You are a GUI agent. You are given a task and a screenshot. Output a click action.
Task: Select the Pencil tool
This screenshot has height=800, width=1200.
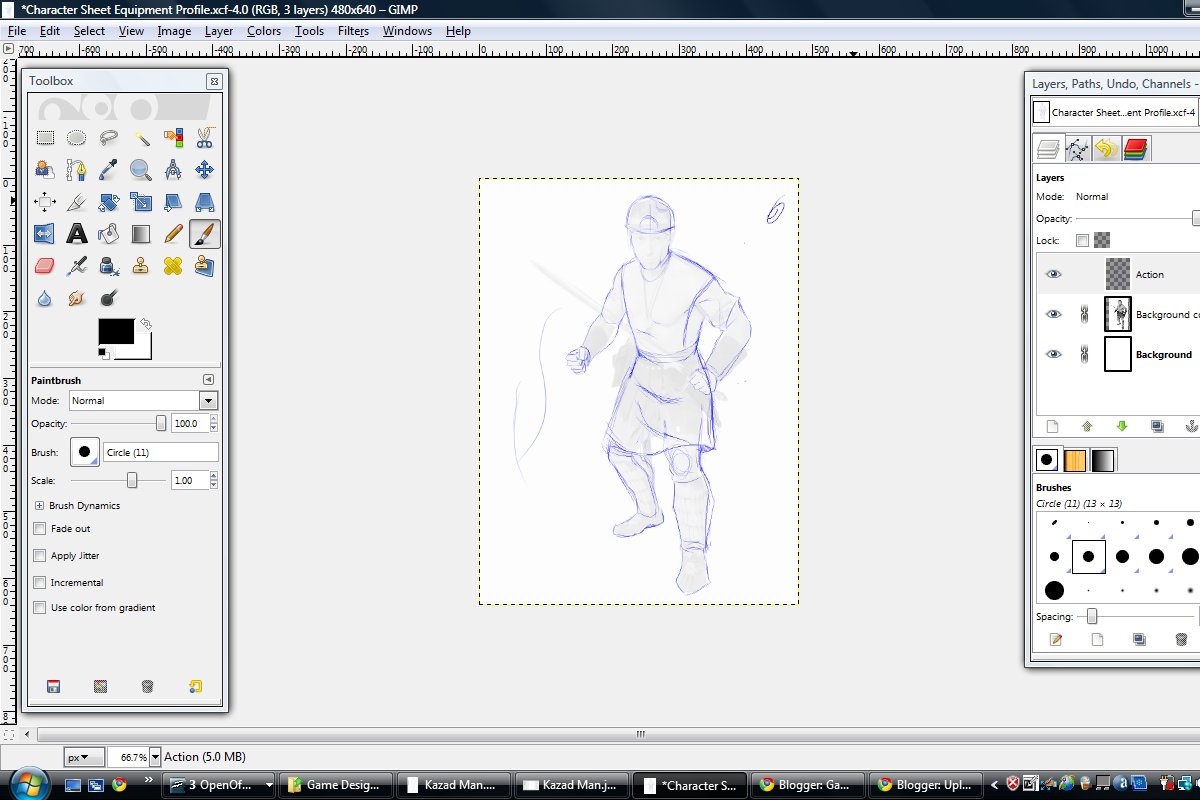[x=173, y=234]
